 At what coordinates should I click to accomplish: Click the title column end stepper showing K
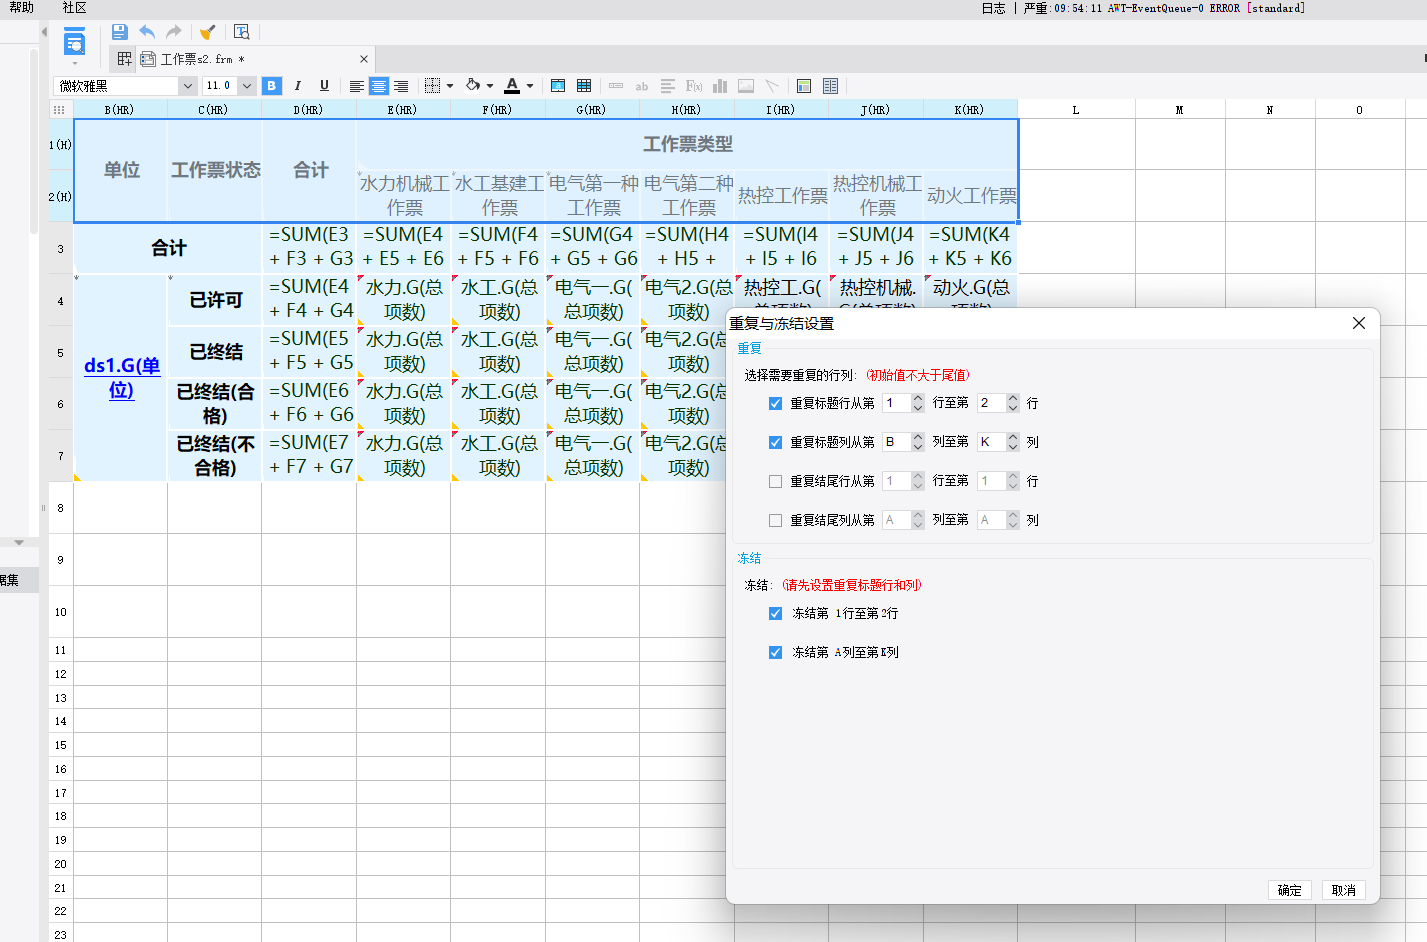tap(999, 442)
